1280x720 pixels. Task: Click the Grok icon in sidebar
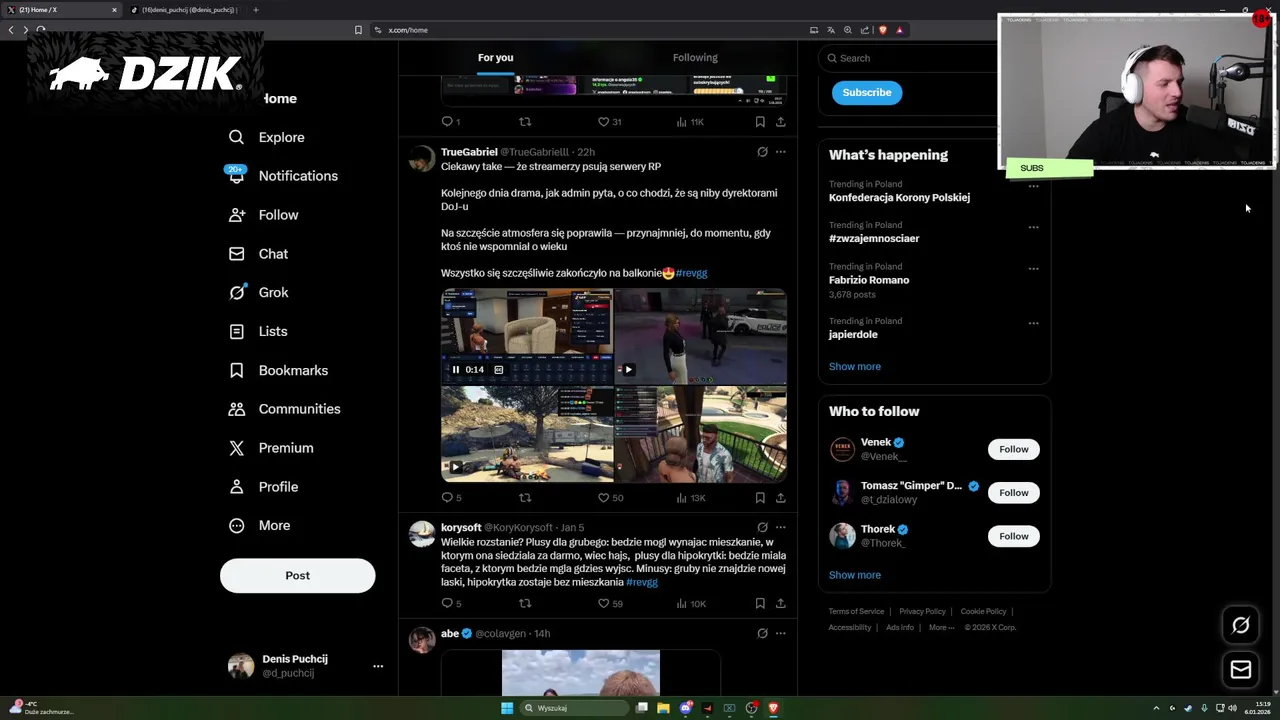point(236,293)
